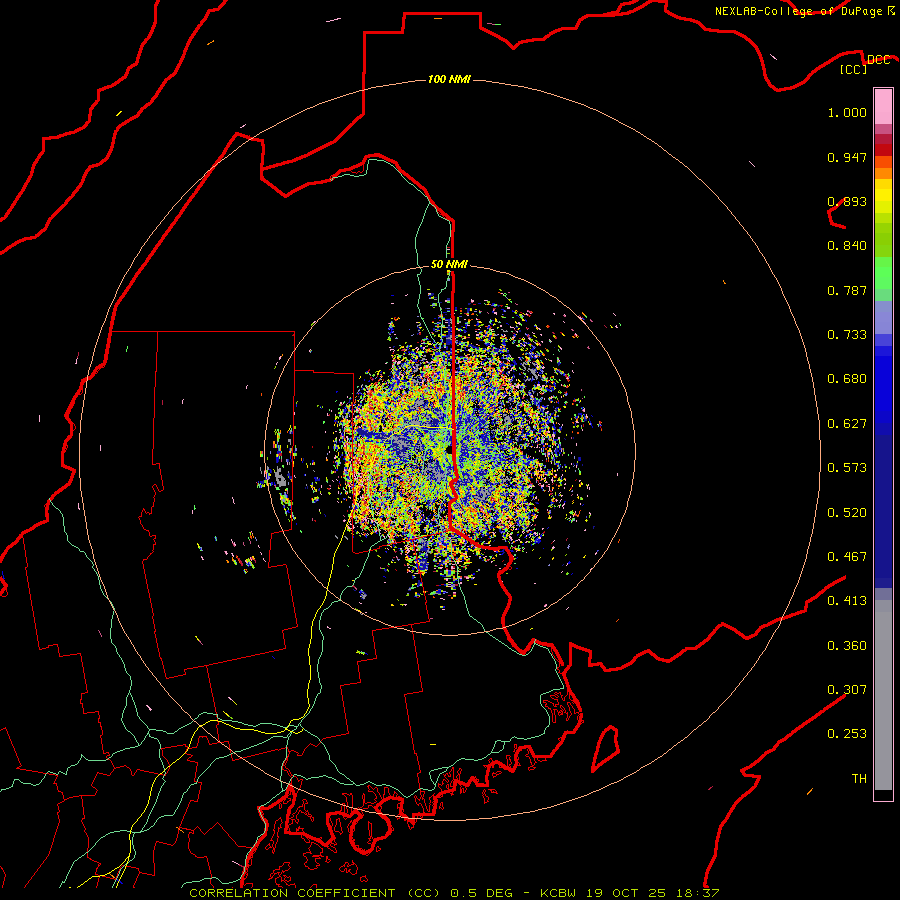
Task: Select the 0.627 scale value
Action: 847,424
